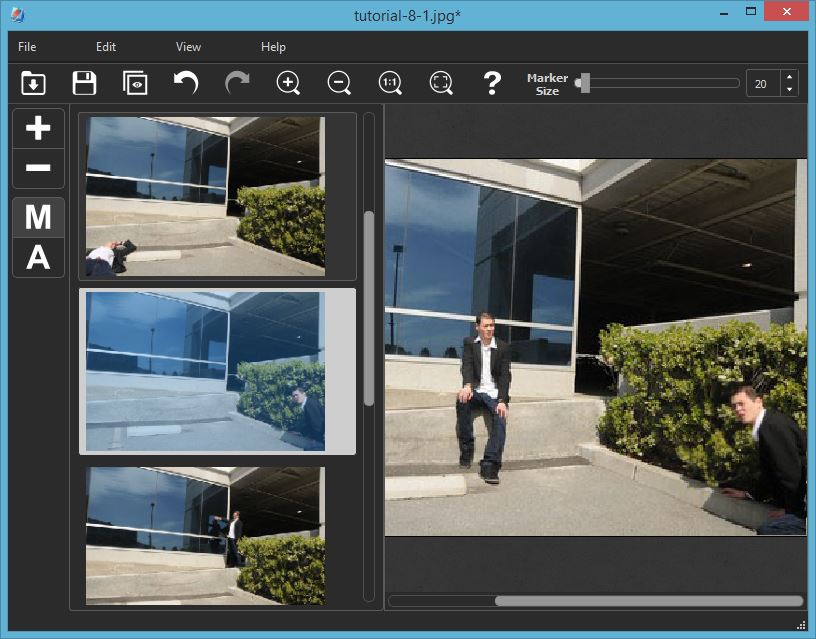
Task: Fit the image to the window
Action: pyautogui.click(x=440, y=83)
